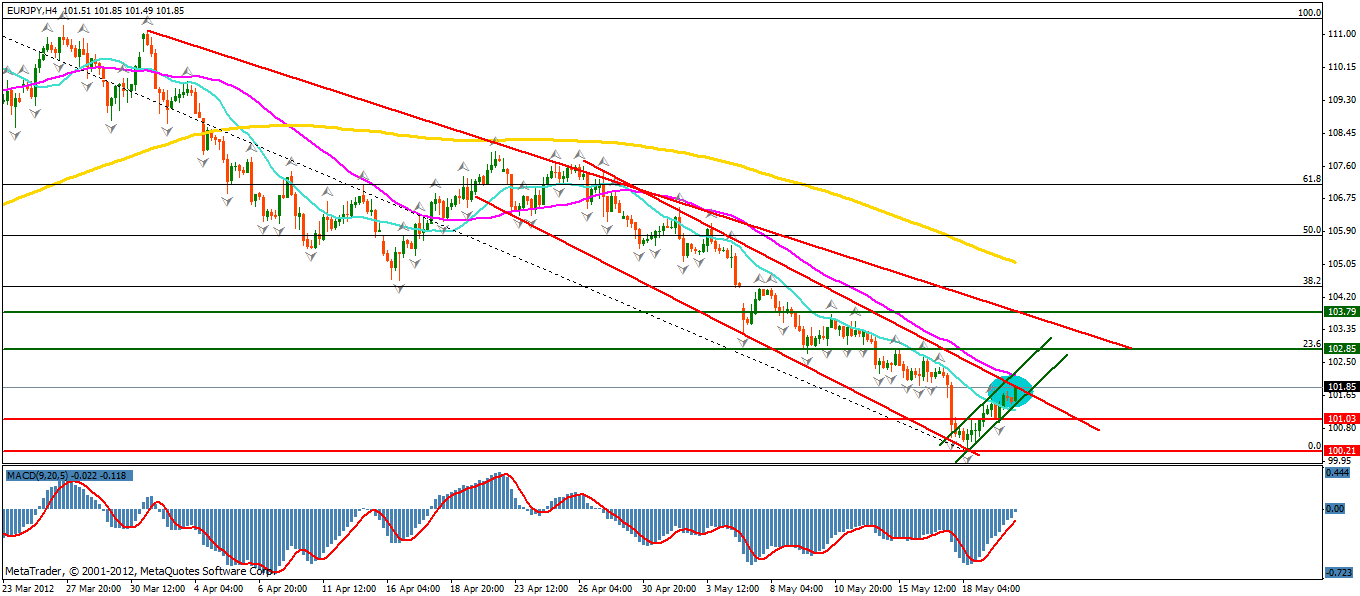Screen dimensions: 1360x596
Task: Click the MetaTrader copyright text
Action: tap(139, 570)
